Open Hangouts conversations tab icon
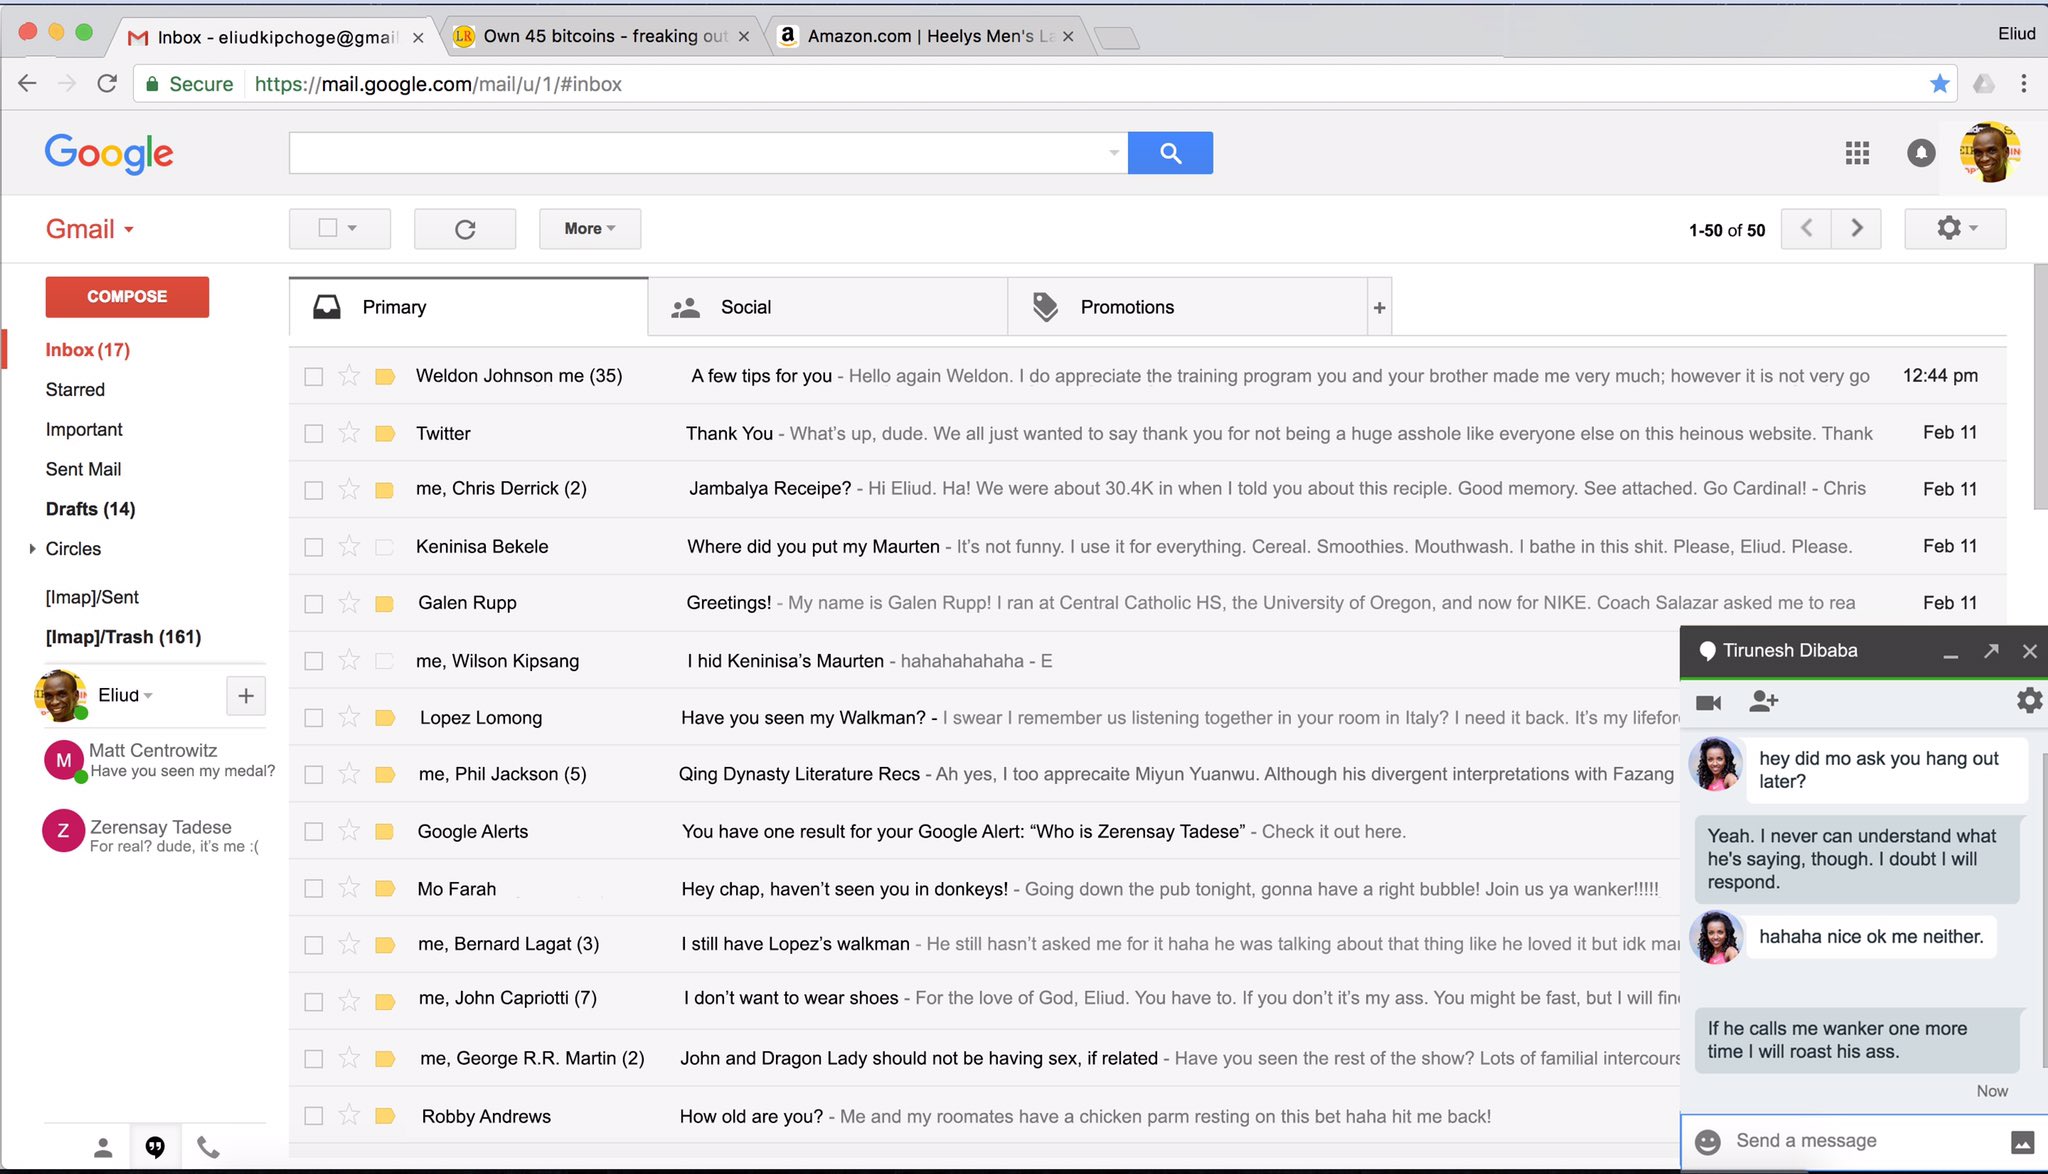This screenshot has height=1174, width=2048. pyautogui.click(x=155, y=1147)
